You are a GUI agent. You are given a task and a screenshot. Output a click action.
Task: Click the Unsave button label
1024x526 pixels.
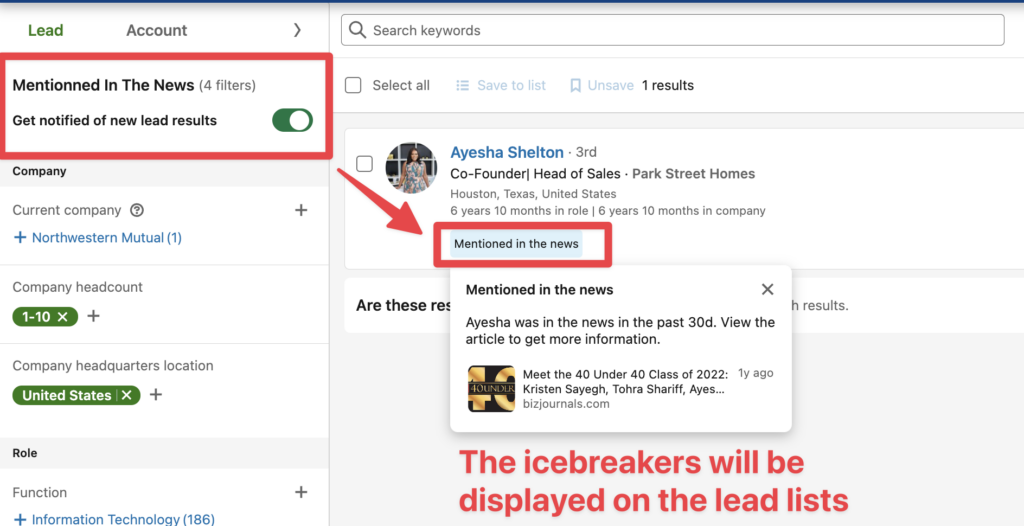coord(611,86)
